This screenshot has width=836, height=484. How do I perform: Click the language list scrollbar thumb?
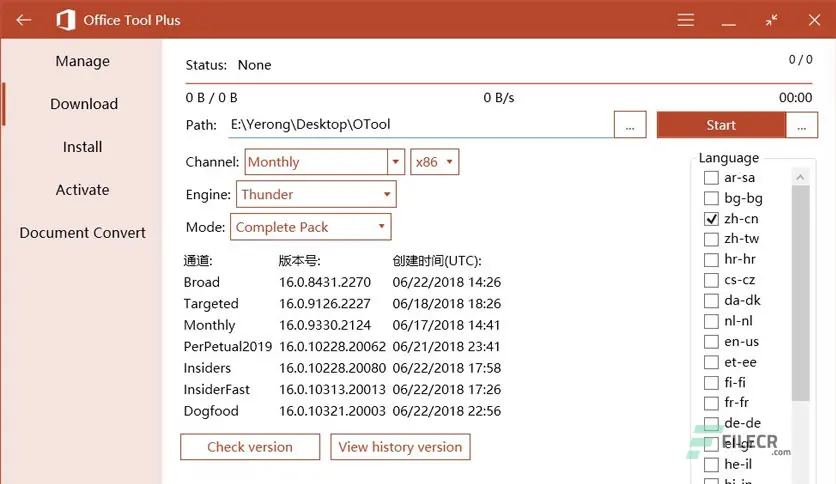(x=800, y=290)
